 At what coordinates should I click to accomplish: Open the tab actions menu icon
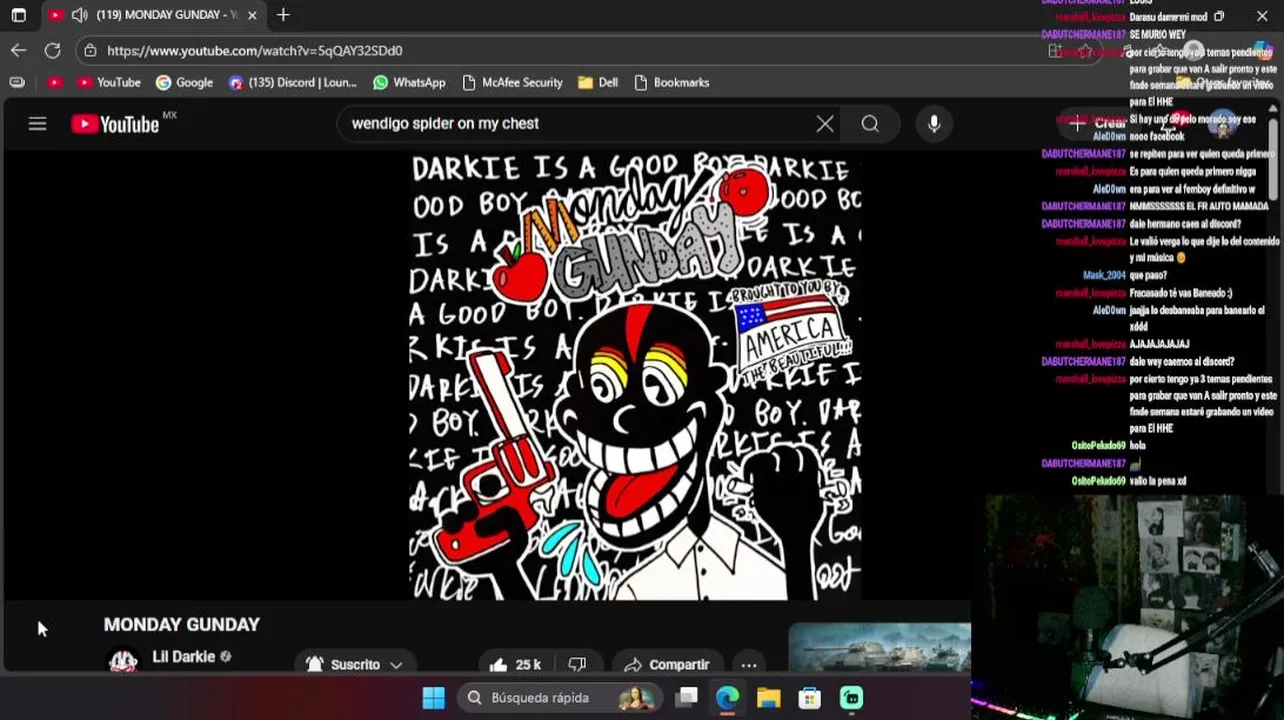tap(18, 15)
